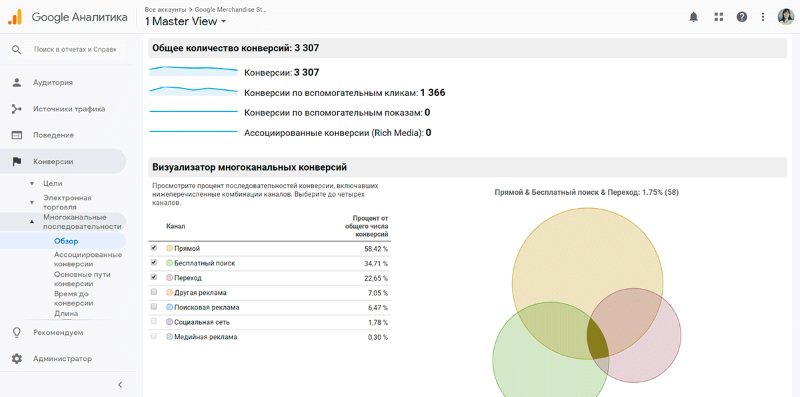Select the Обзор report
800x397 pixels.
[66, 241]
